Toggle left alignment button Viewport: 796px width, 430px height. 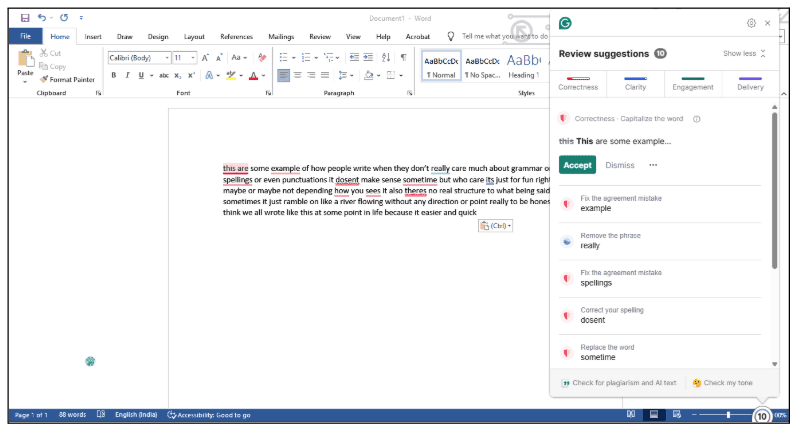[x=283, y=75]
